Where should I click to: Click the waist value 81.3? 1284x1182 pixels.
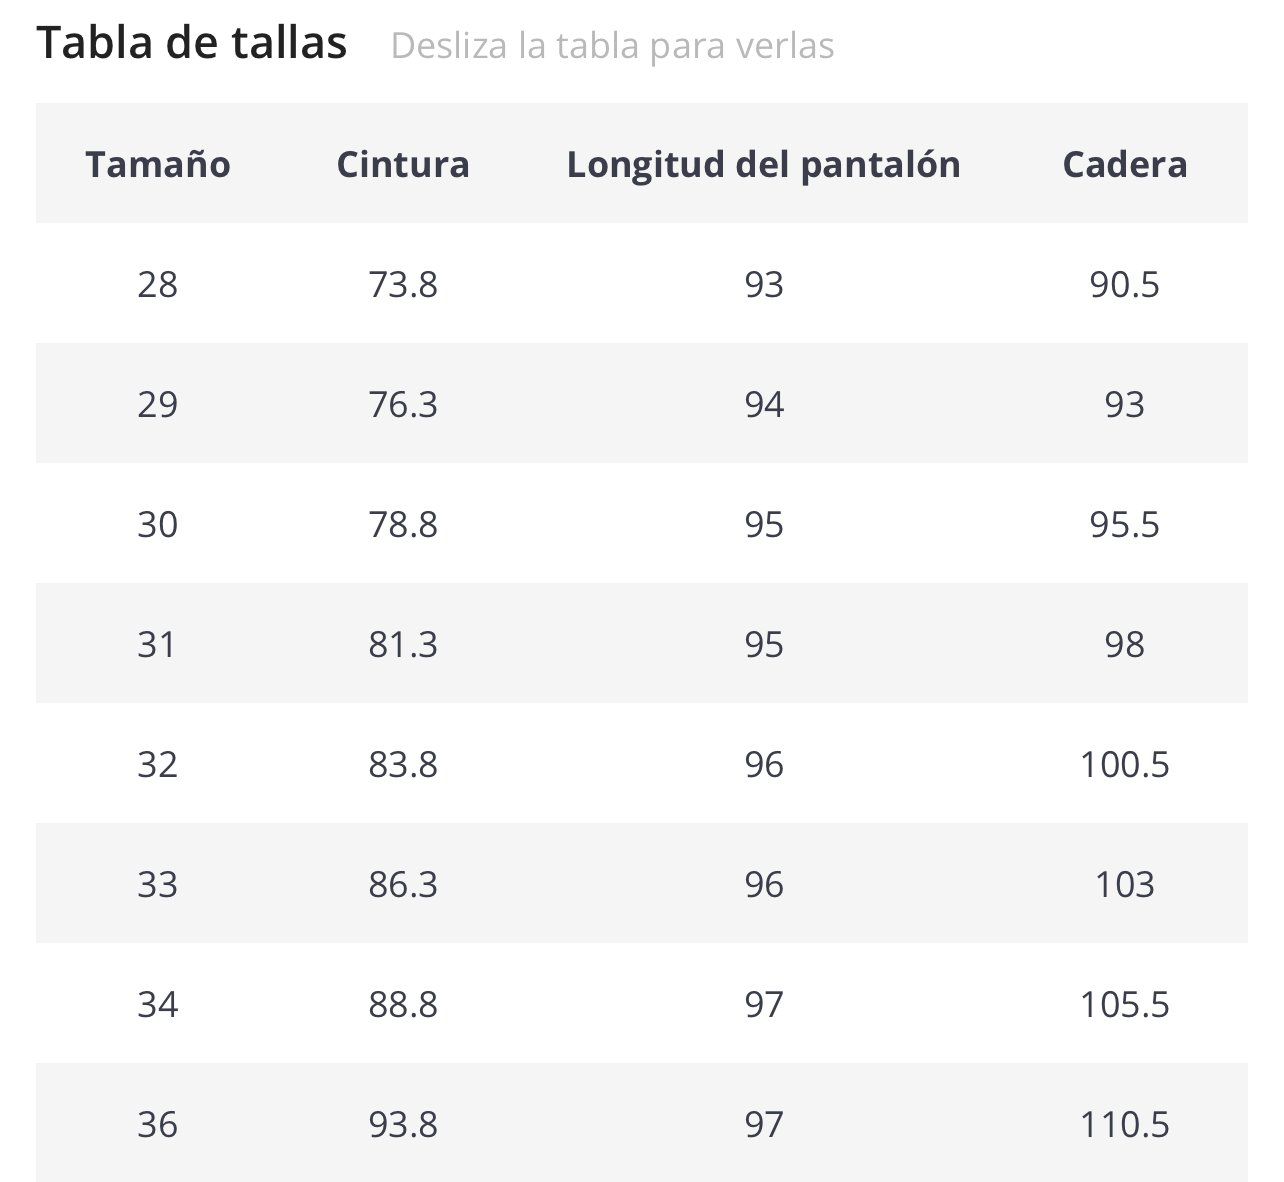tap(403, 644)
